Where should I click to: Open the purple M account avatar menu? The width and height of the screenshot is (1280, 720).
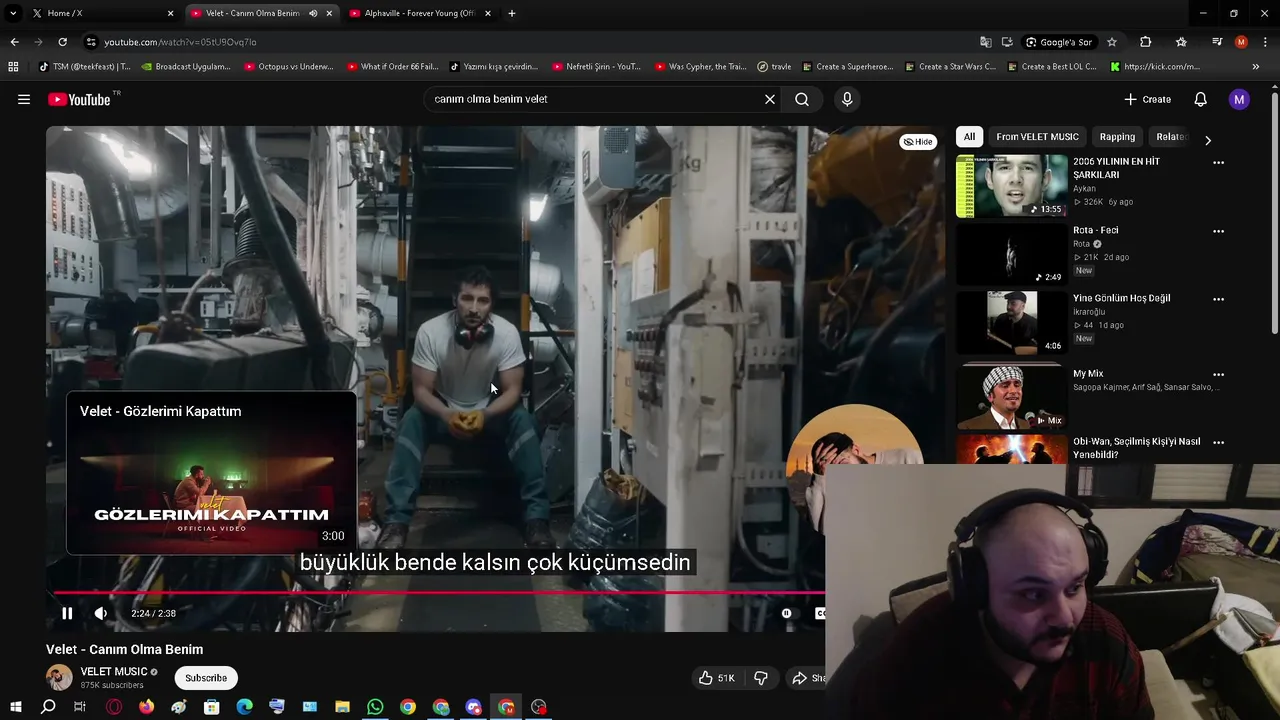1239,99
